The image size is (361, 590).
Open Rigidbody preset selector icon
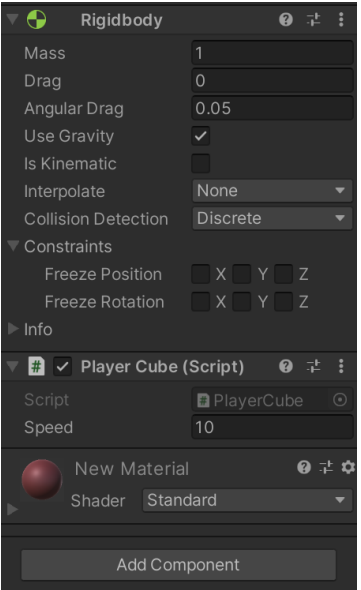[313, 19]
